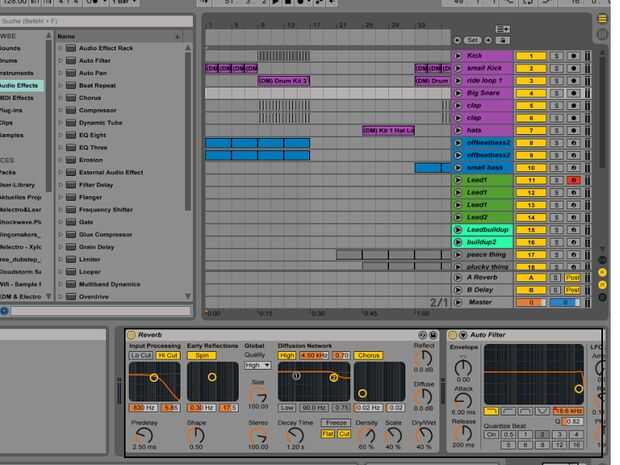The image size is (620, 465).
Task: Enable the Reverb Freeze switch
Action: tap(336, 423)
